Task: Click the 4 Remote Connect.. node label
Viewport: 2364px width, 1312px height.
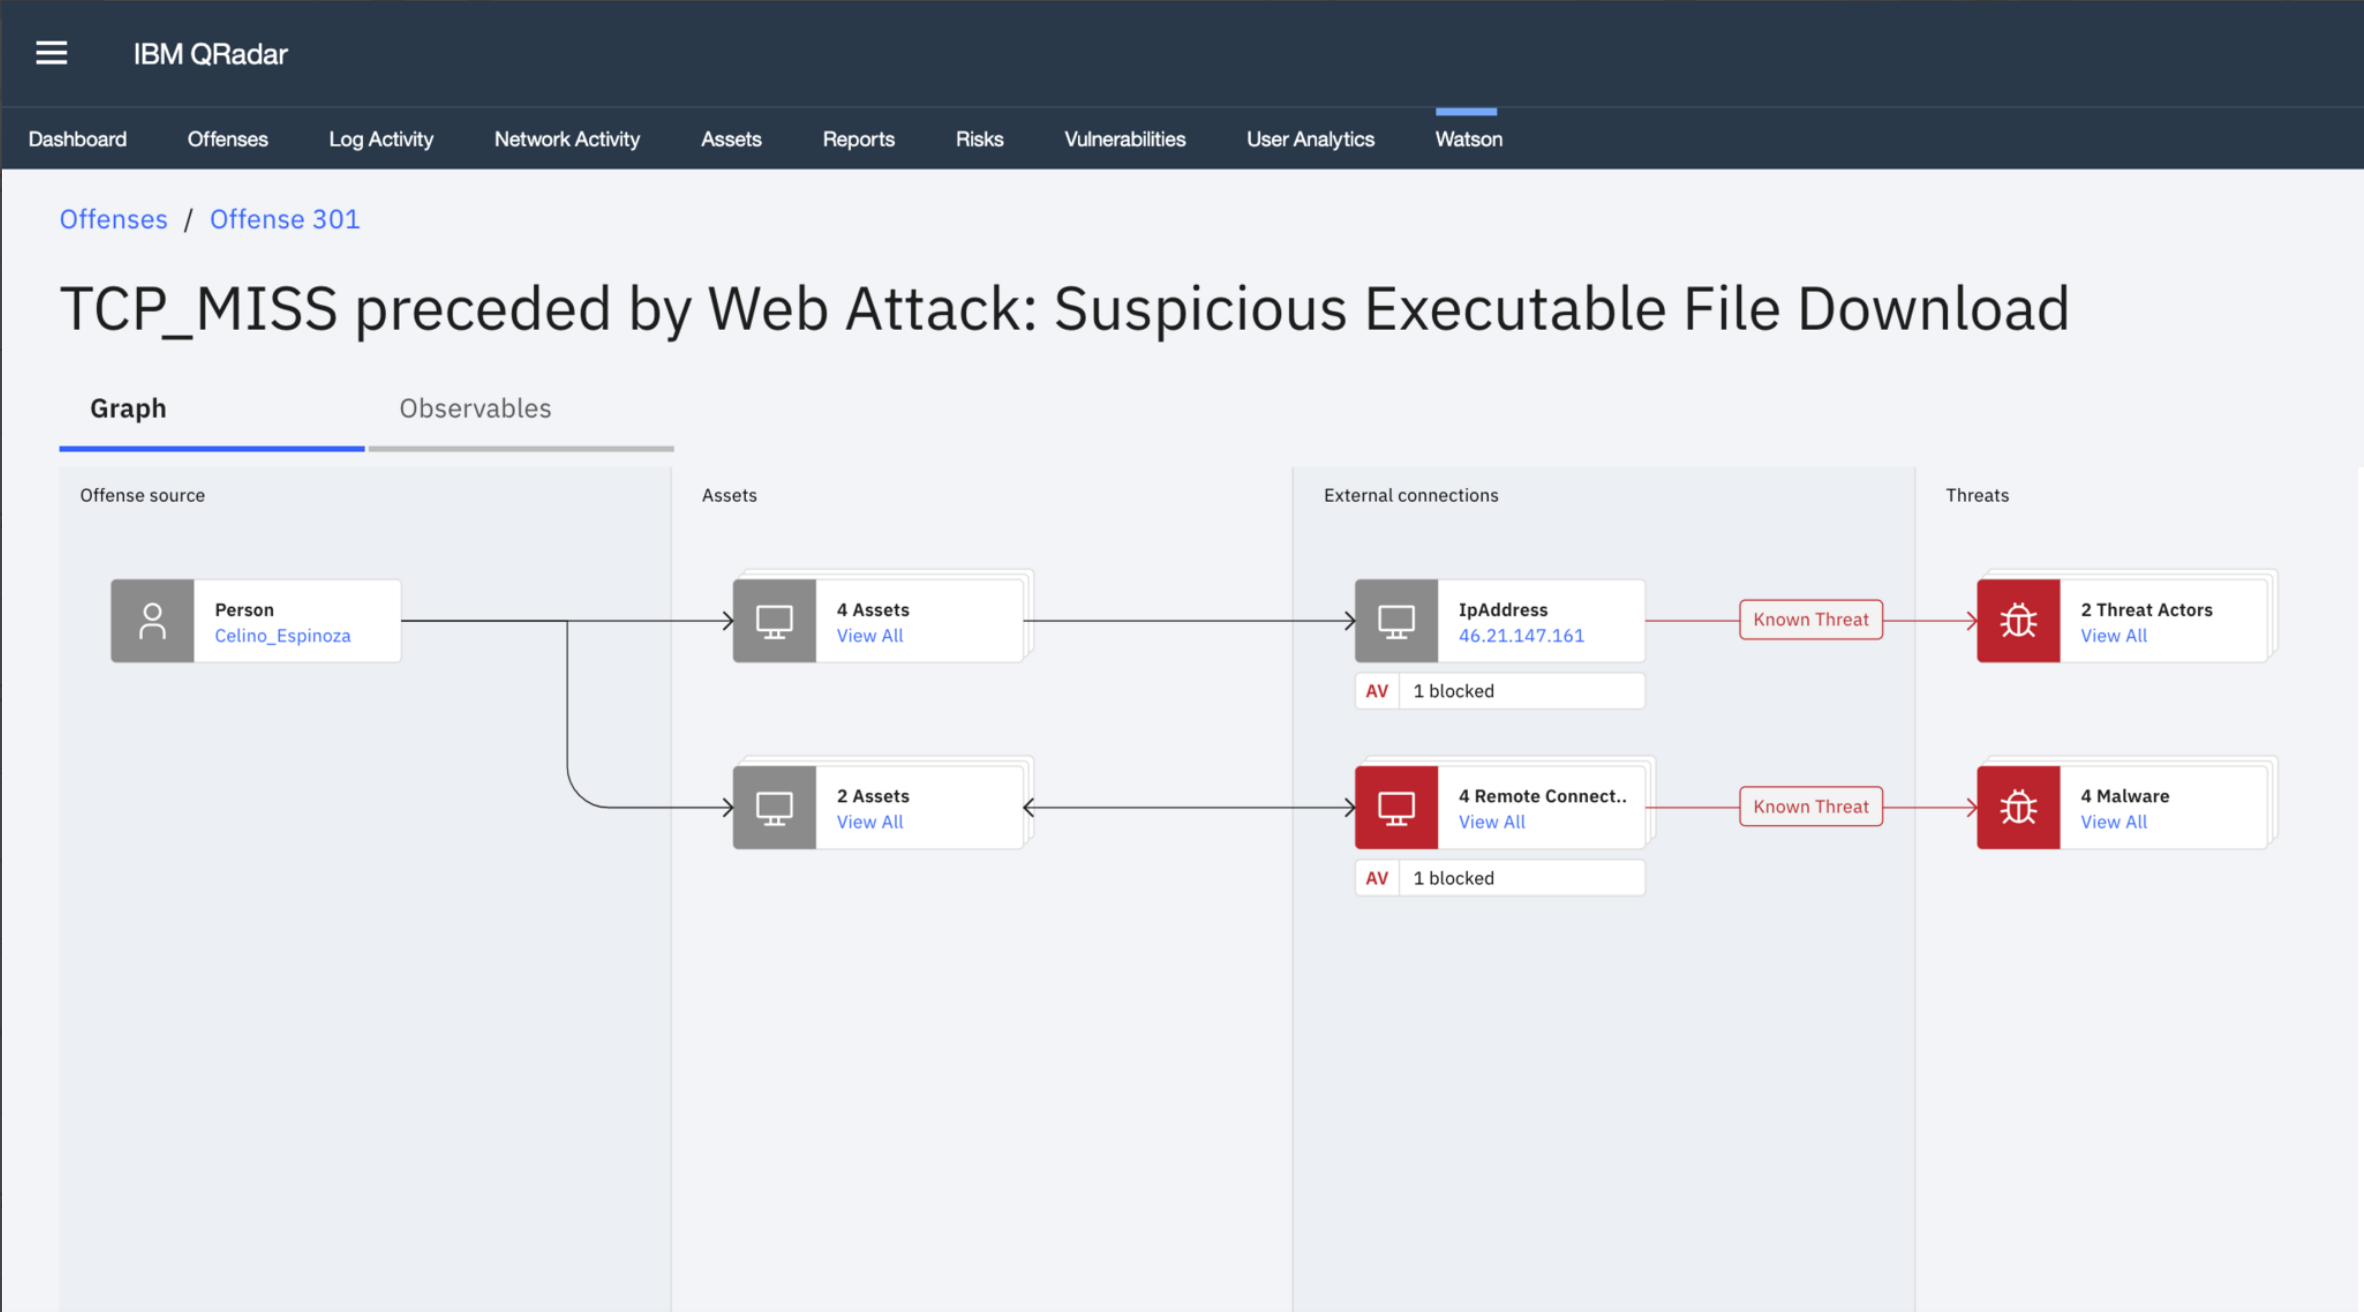Action: [1542, 796]
